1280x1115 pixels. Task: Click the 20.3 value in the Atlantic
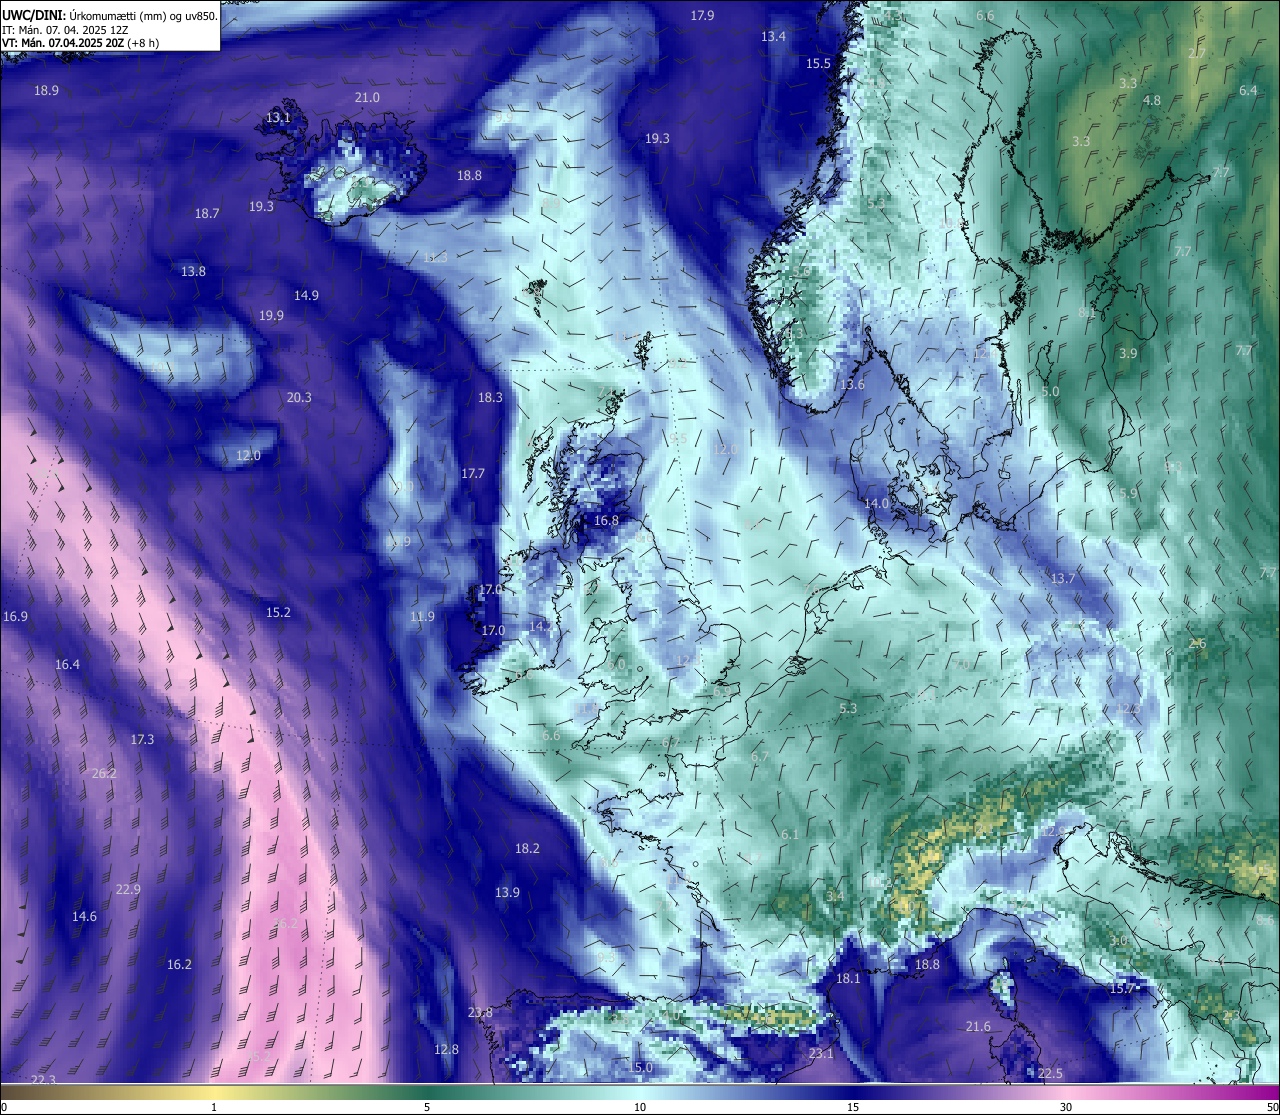299,397
